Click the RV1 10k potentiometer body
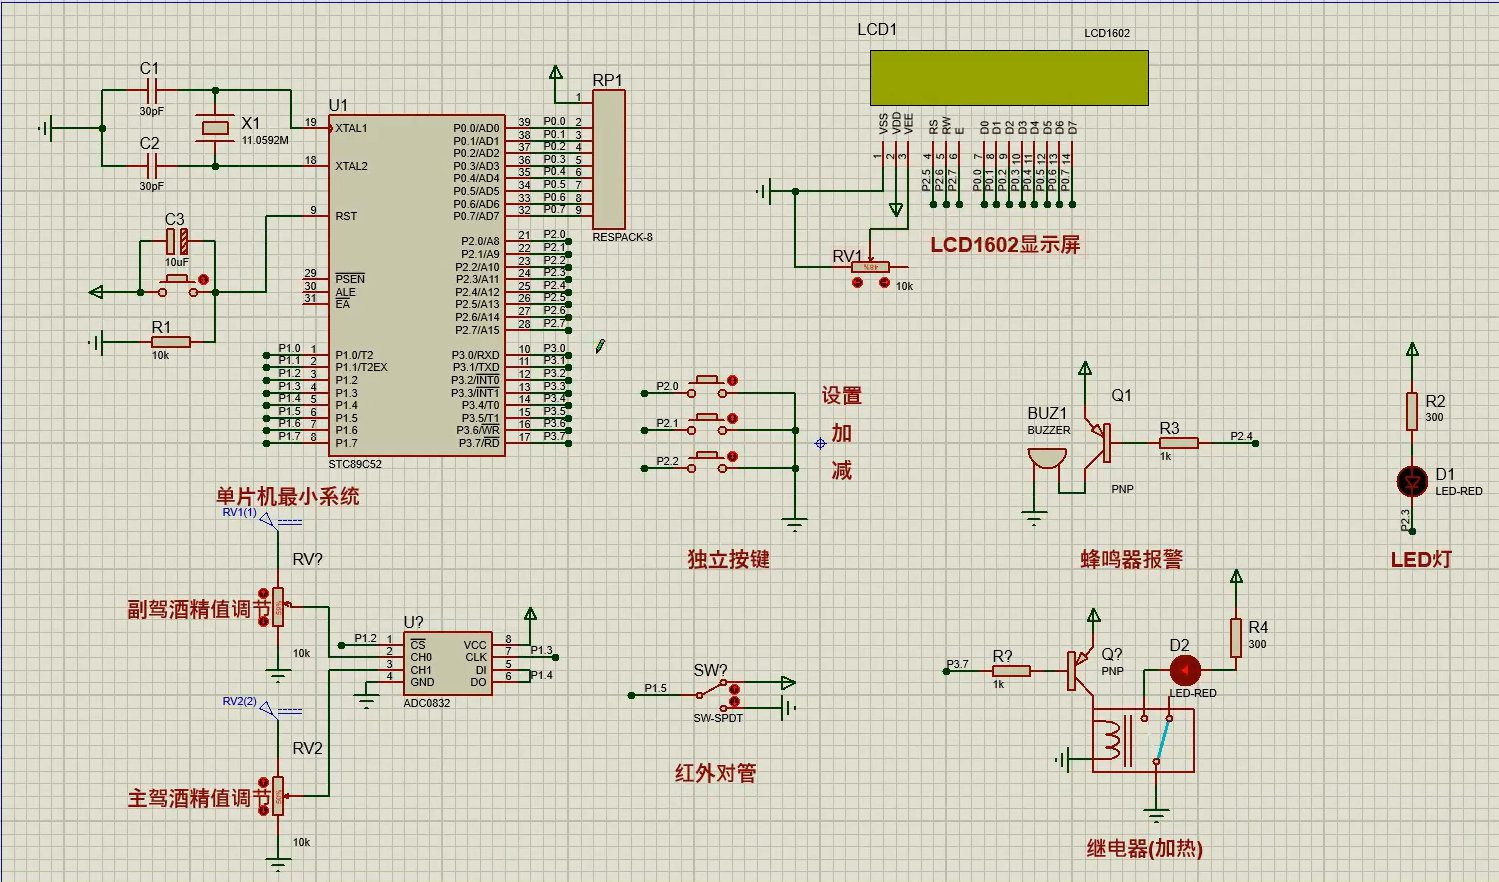This screenshot has width=1499, height=882. click(870, 267)
